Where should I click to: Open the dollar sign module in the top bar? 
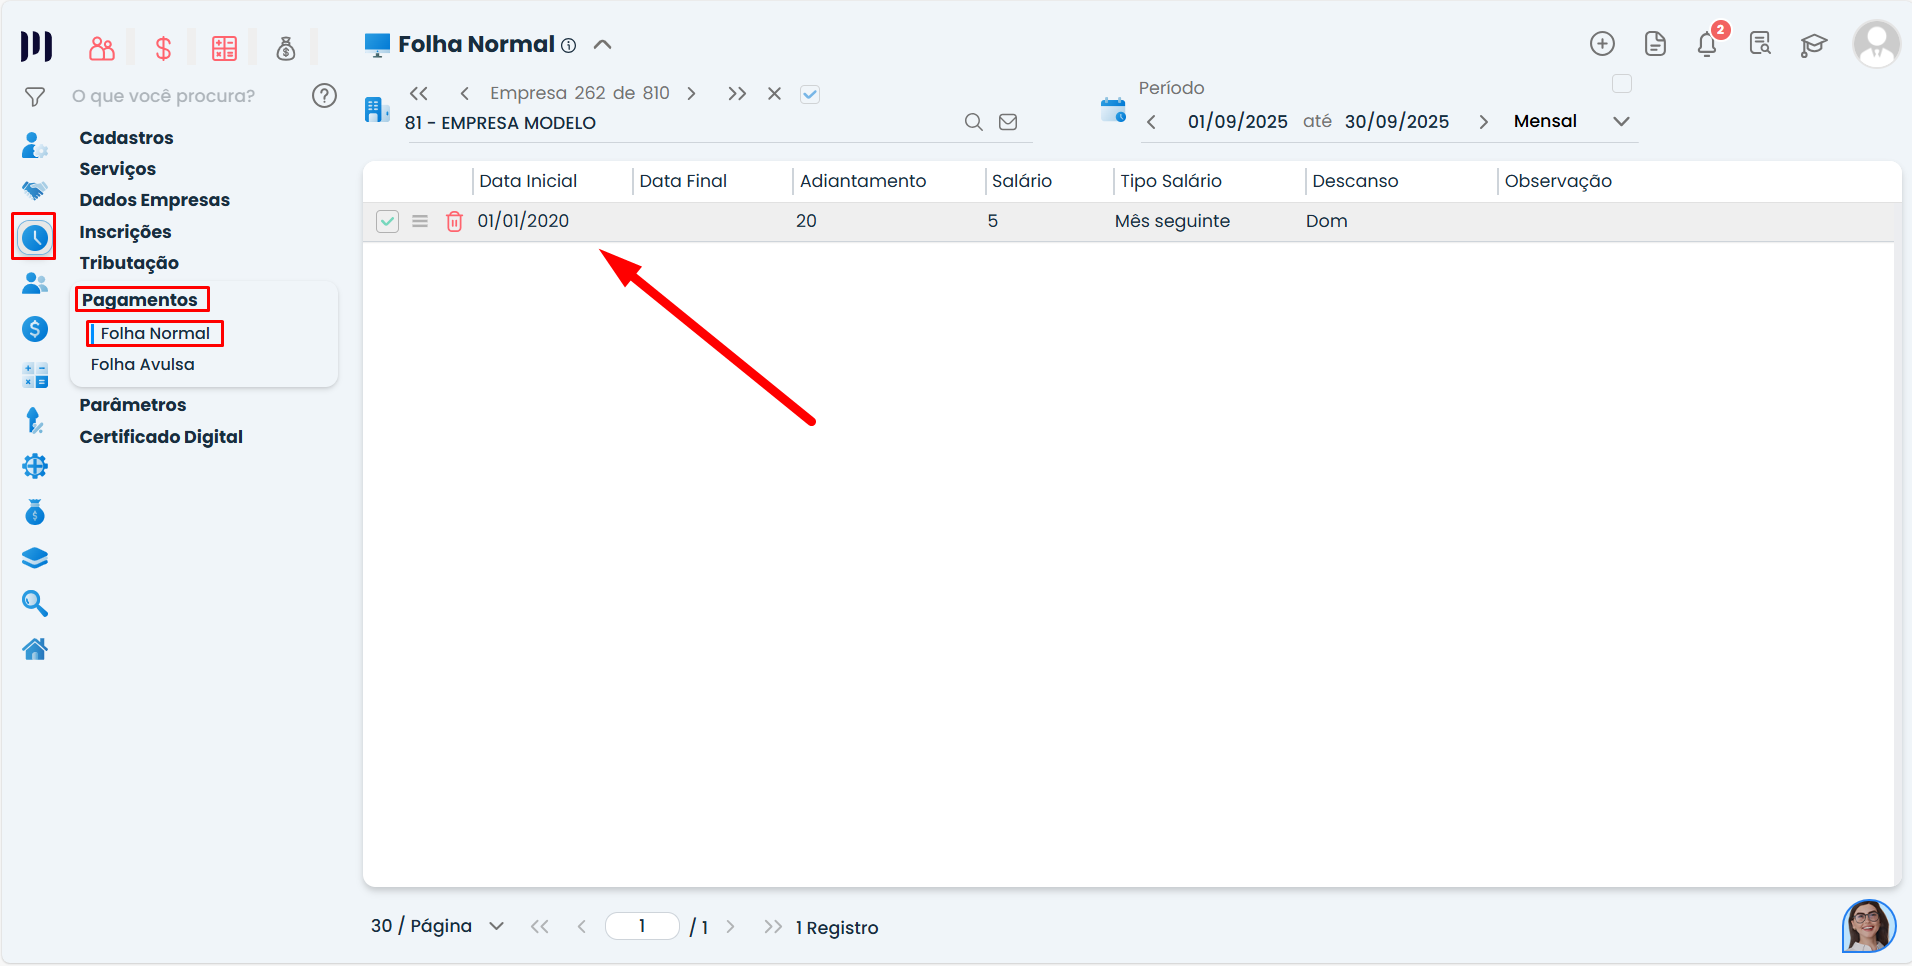point(163,47)
